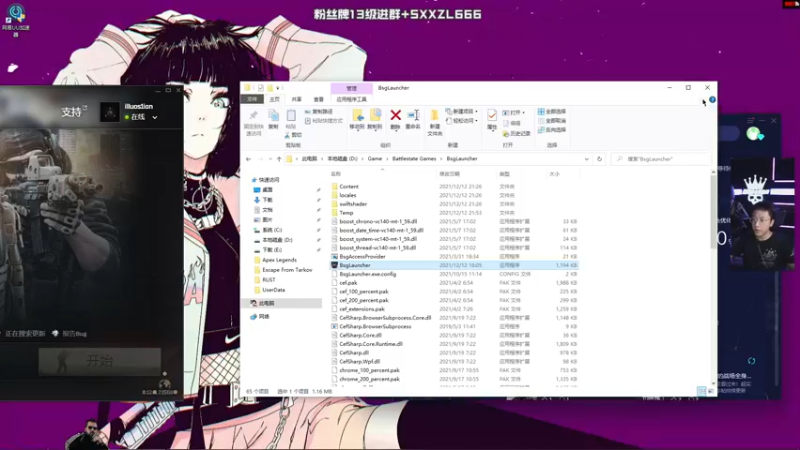The image size is (800, 450).
Task: Sort by the Date modified (修改日期) column header
Action: (449, 174)
